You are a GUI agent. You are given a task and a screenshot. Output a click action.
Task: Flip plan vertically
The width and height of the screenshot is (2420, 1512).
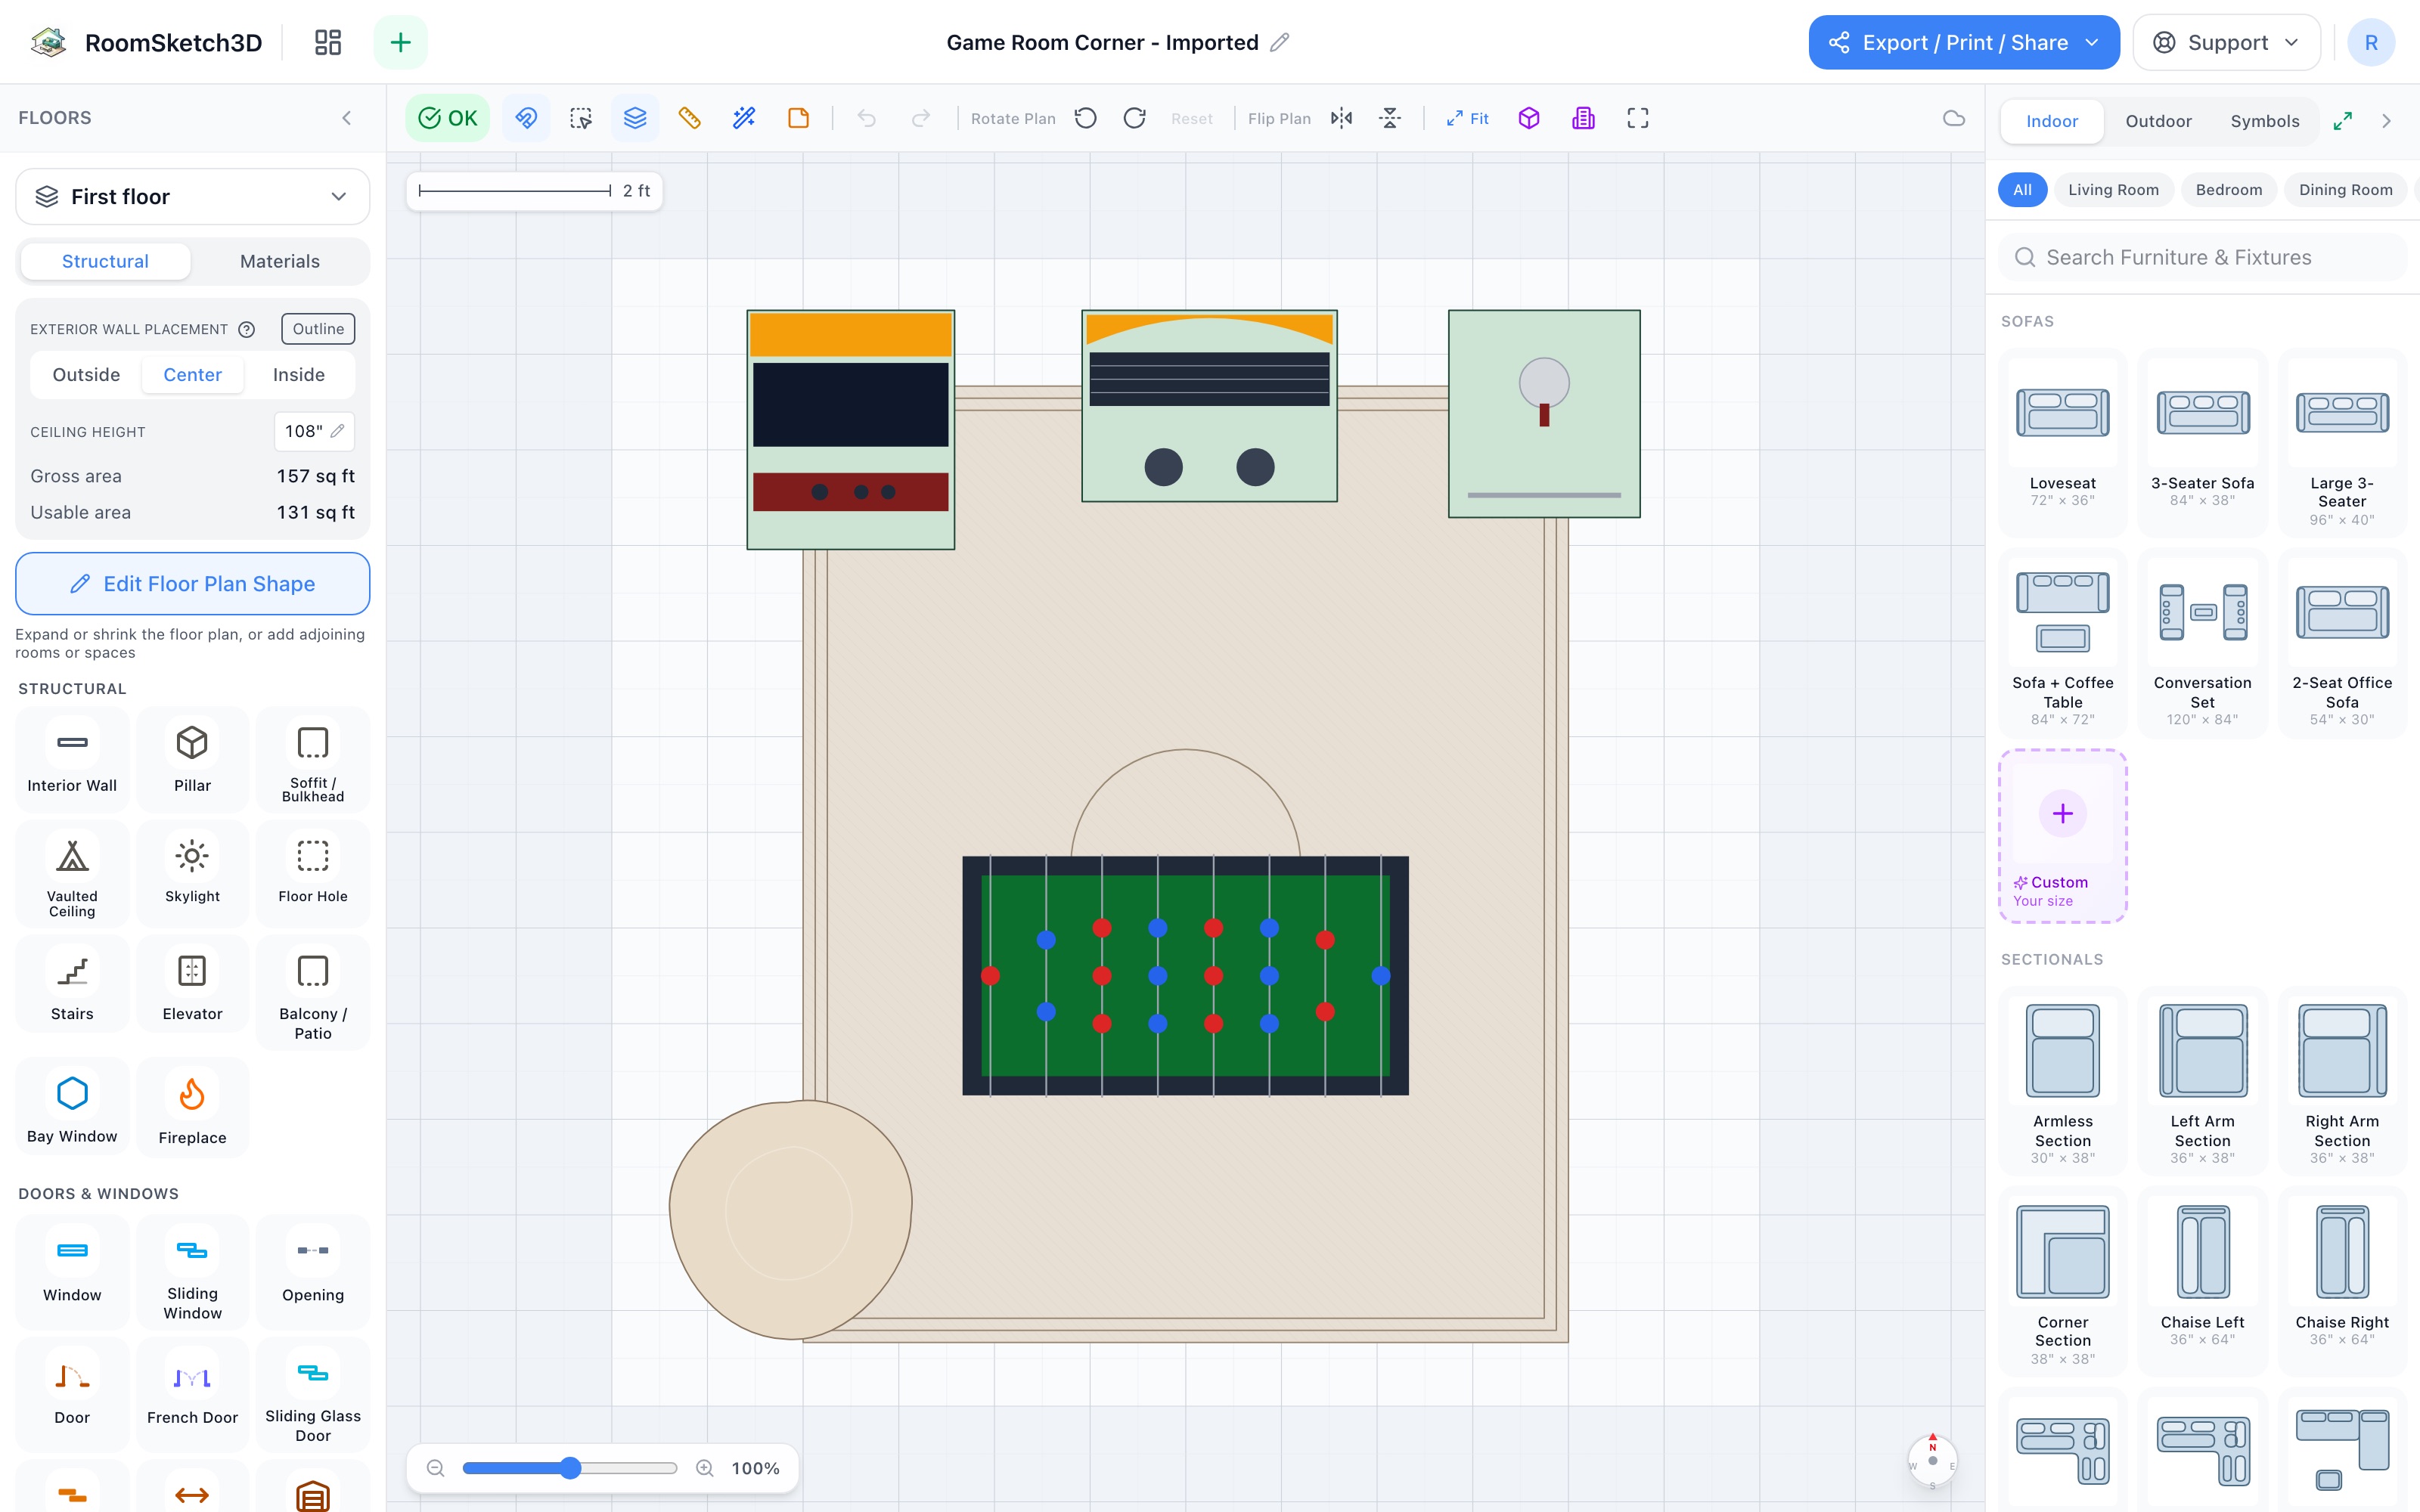(x=1390, y=118)
